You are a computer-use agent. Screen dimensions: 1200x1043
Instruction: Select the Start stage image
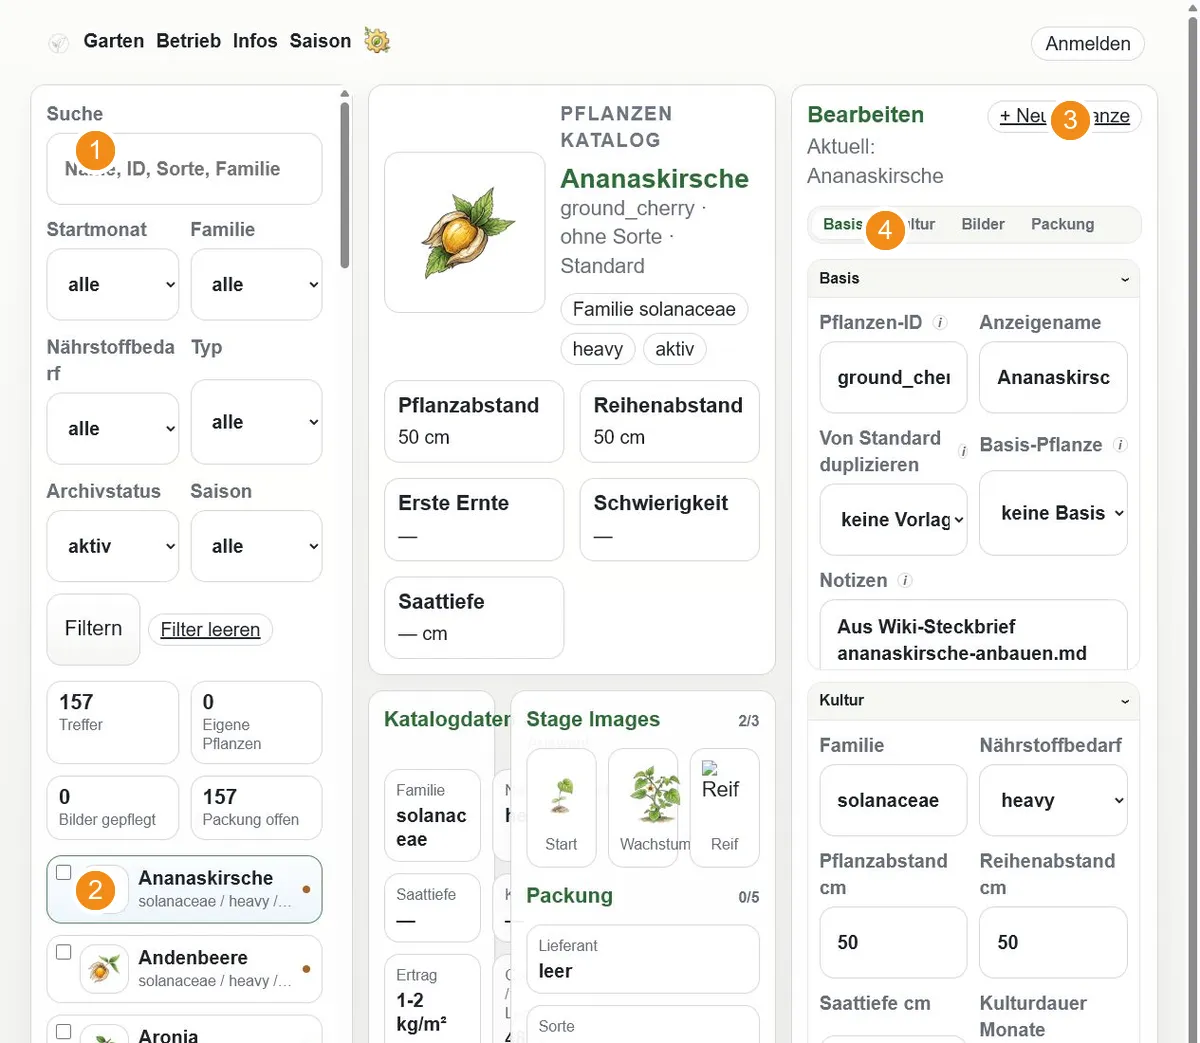(561, 808)
